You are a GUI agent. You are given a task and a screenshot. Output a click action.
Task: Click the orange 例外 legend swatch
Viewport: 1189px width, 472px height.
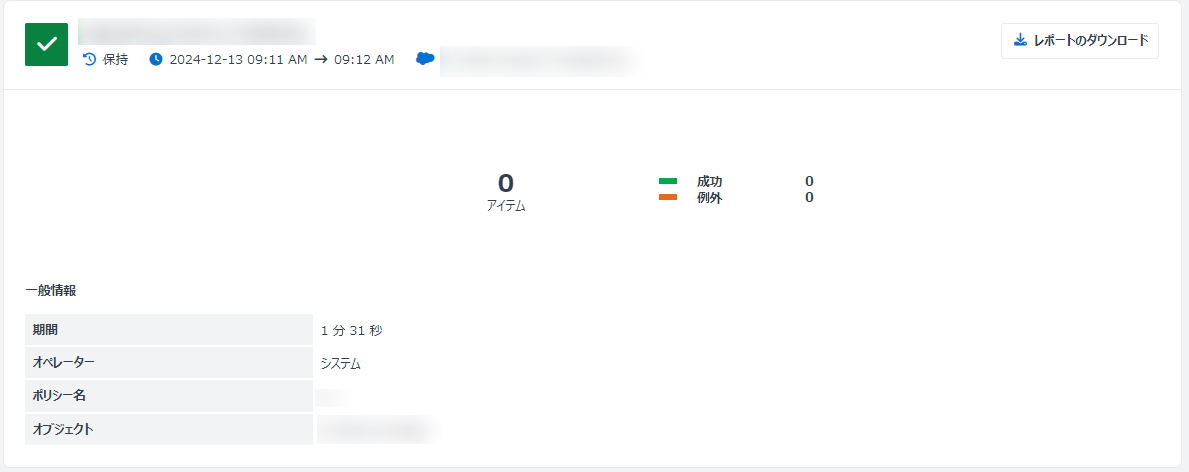(x=668, y=197)
